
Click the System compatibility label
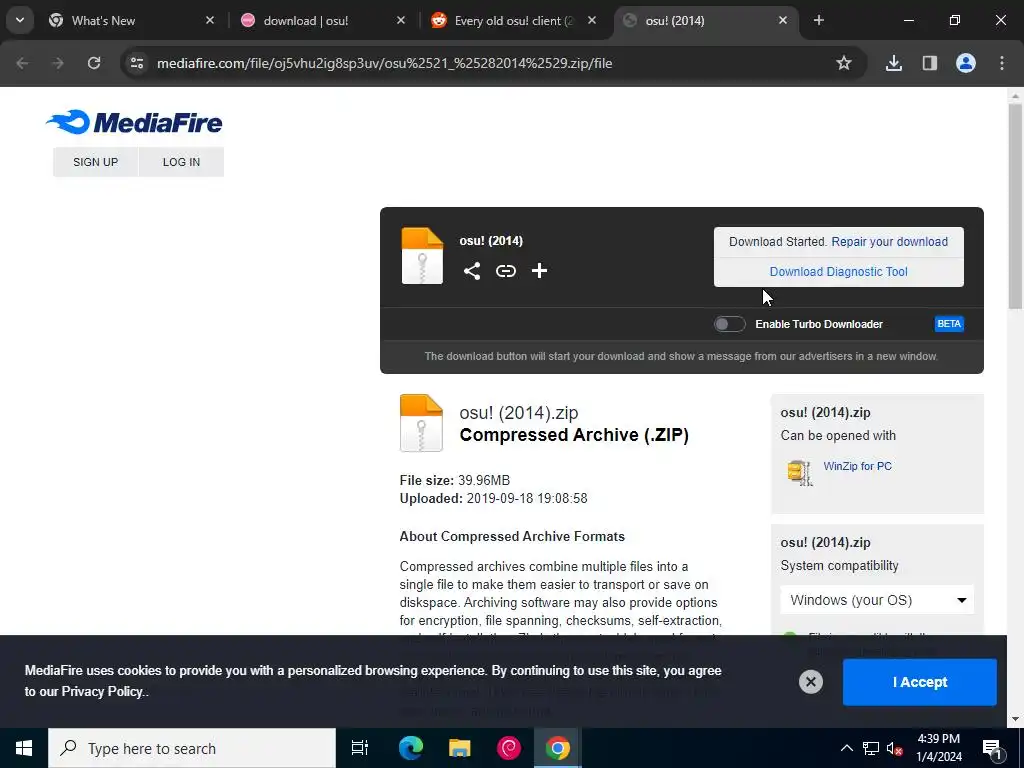pyautogui.click(x=839, y=566)
